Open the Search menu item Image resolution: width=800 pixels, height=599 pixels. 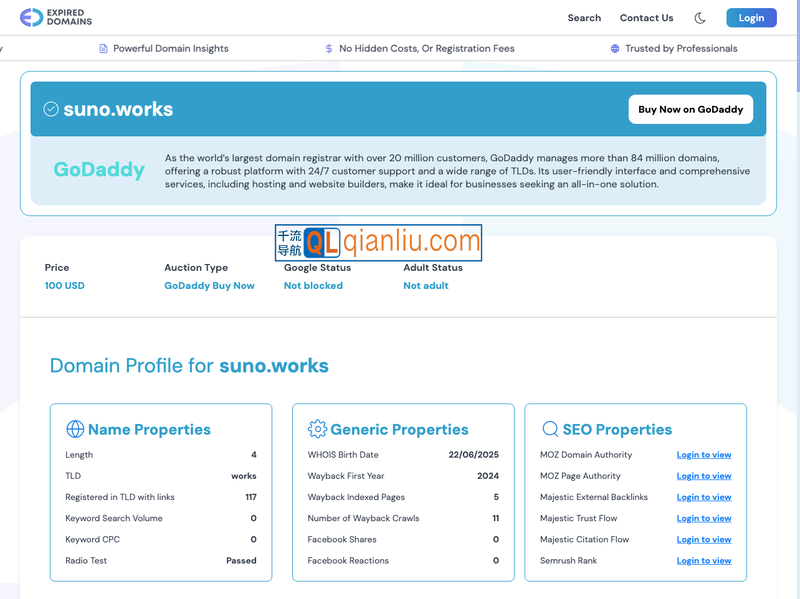click(584, 18)
